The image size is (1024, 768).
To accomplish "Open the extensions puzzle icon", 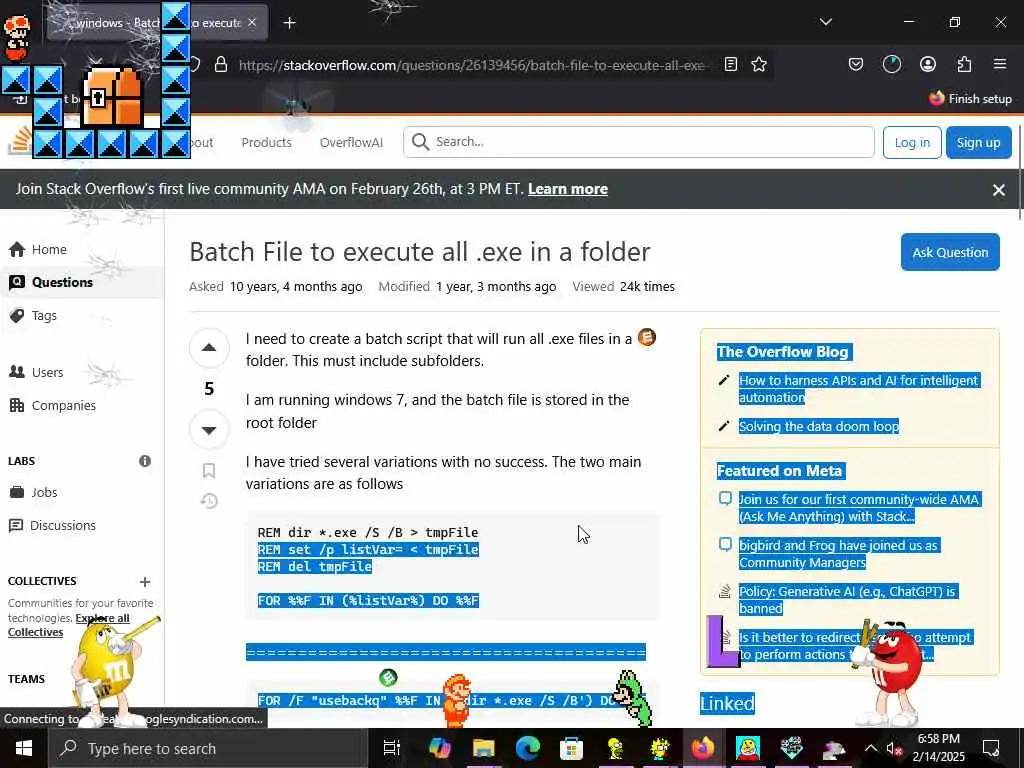I will 964,64.
